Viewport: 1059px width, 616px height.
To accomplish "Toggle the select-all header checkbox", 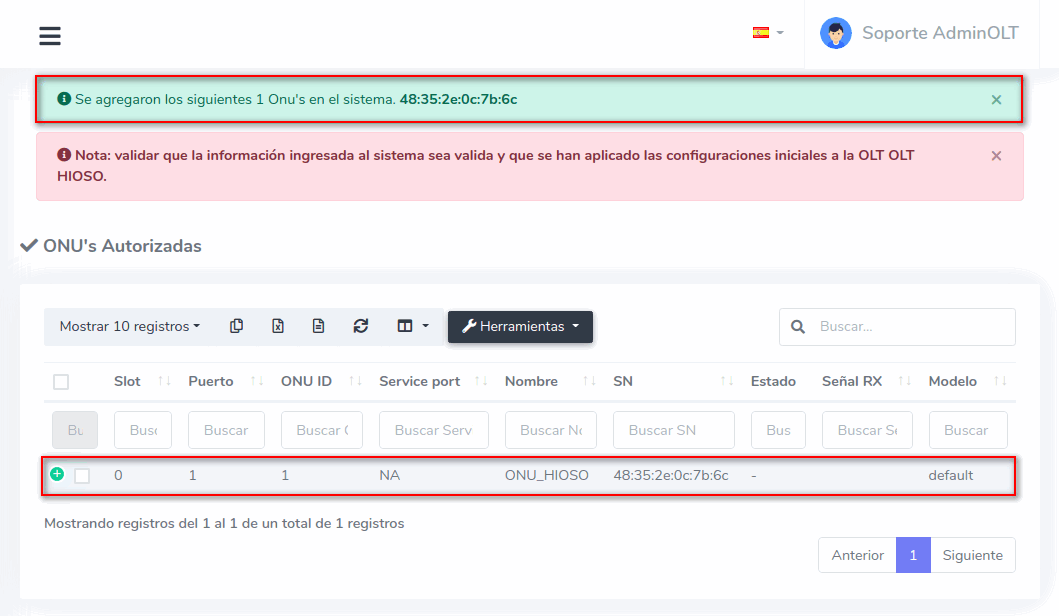I will pos(61,382).
